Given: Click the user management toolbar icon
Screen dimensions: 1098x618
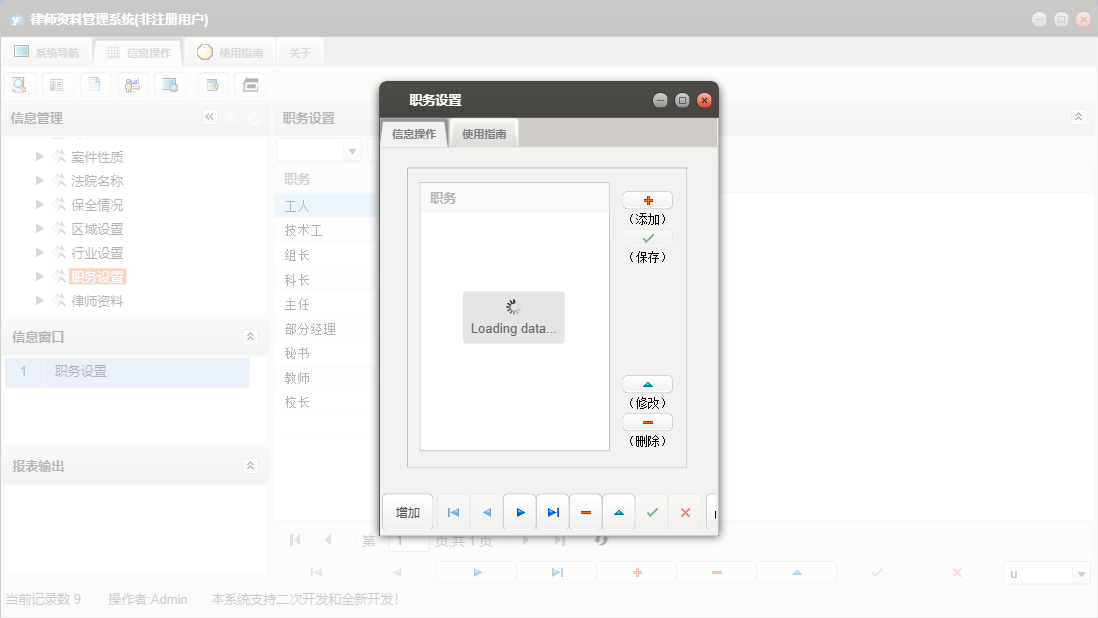Looking at the screenshot, I should click(x=133, y=84).
